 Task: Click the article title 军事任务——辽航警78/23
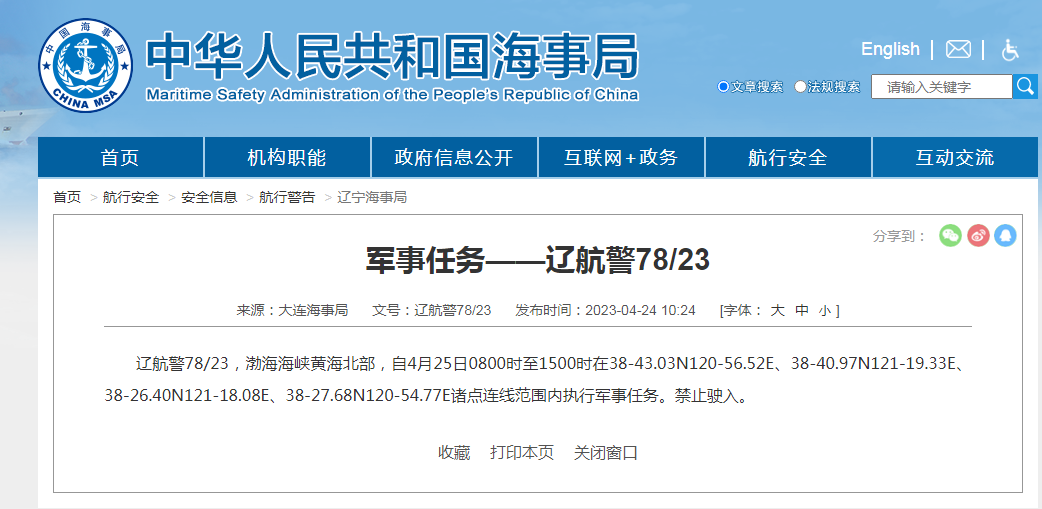click(x=538, y=261)
